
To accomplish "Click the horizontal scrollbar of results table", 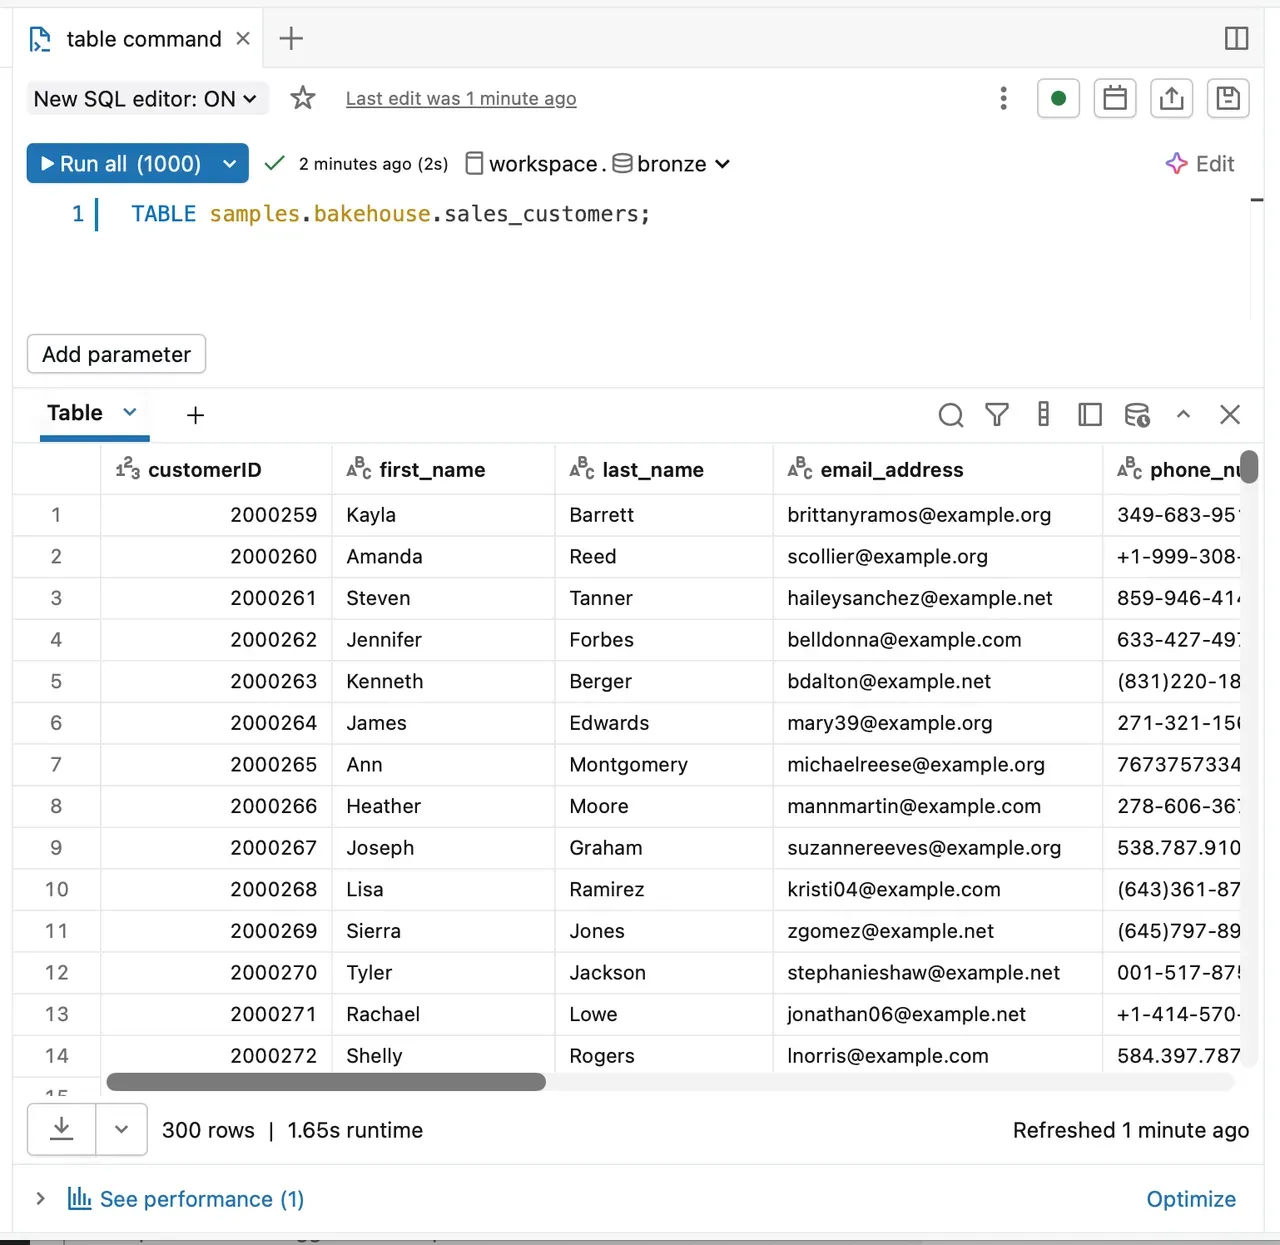I will click(x=326, y=1082).
